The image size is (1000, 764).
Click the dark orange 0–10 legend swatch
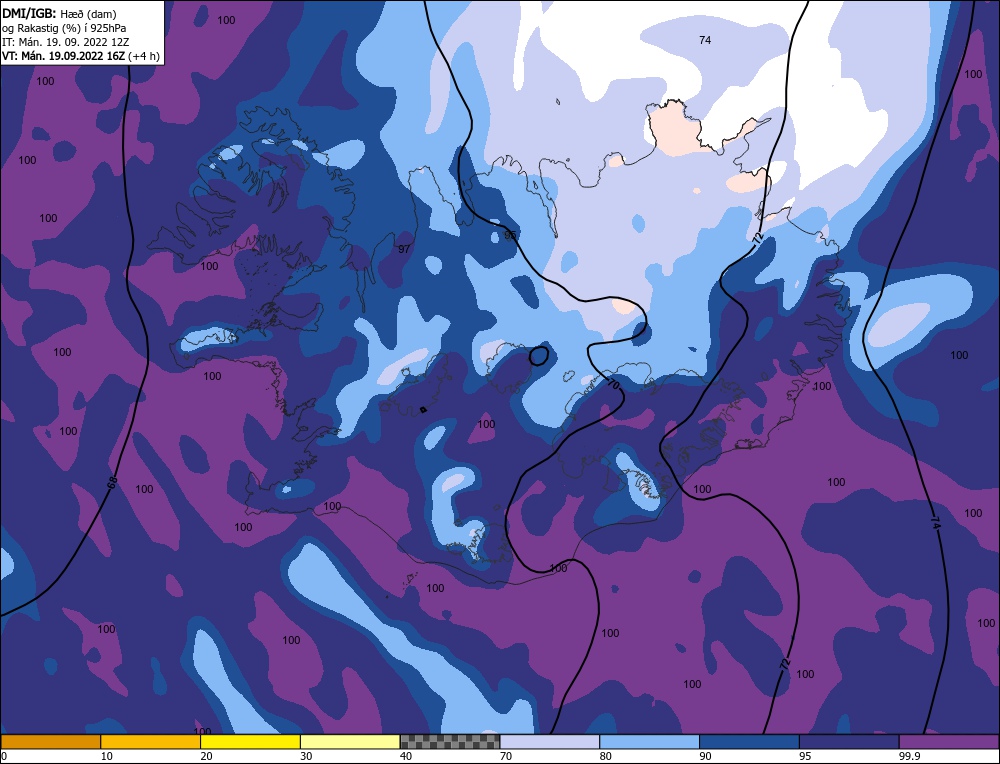[x=50, y=742]
